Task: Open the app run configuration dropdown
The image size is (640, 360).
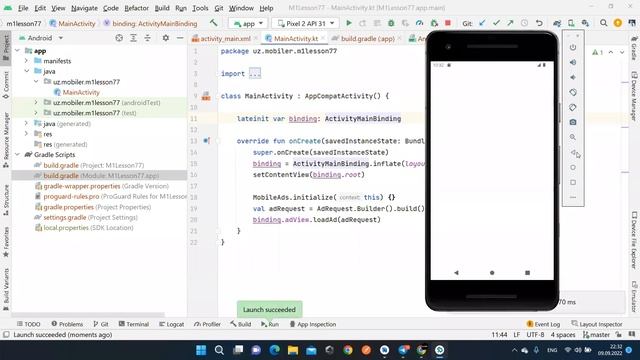Action: [248, 24]
